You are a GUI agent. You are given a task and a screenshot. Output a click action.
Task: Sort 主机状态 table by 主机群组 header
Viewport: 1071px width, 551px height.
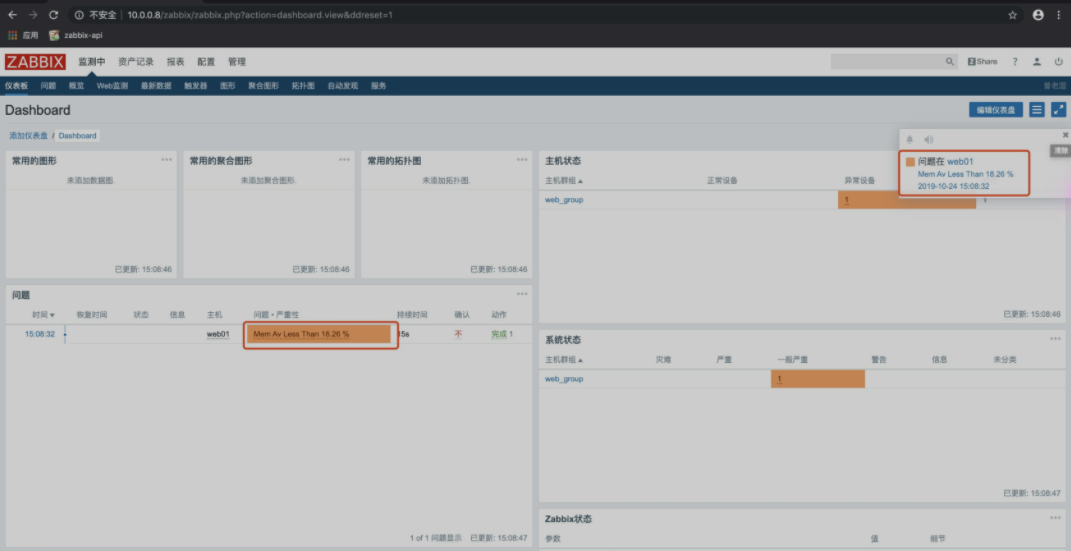[564, 181]
